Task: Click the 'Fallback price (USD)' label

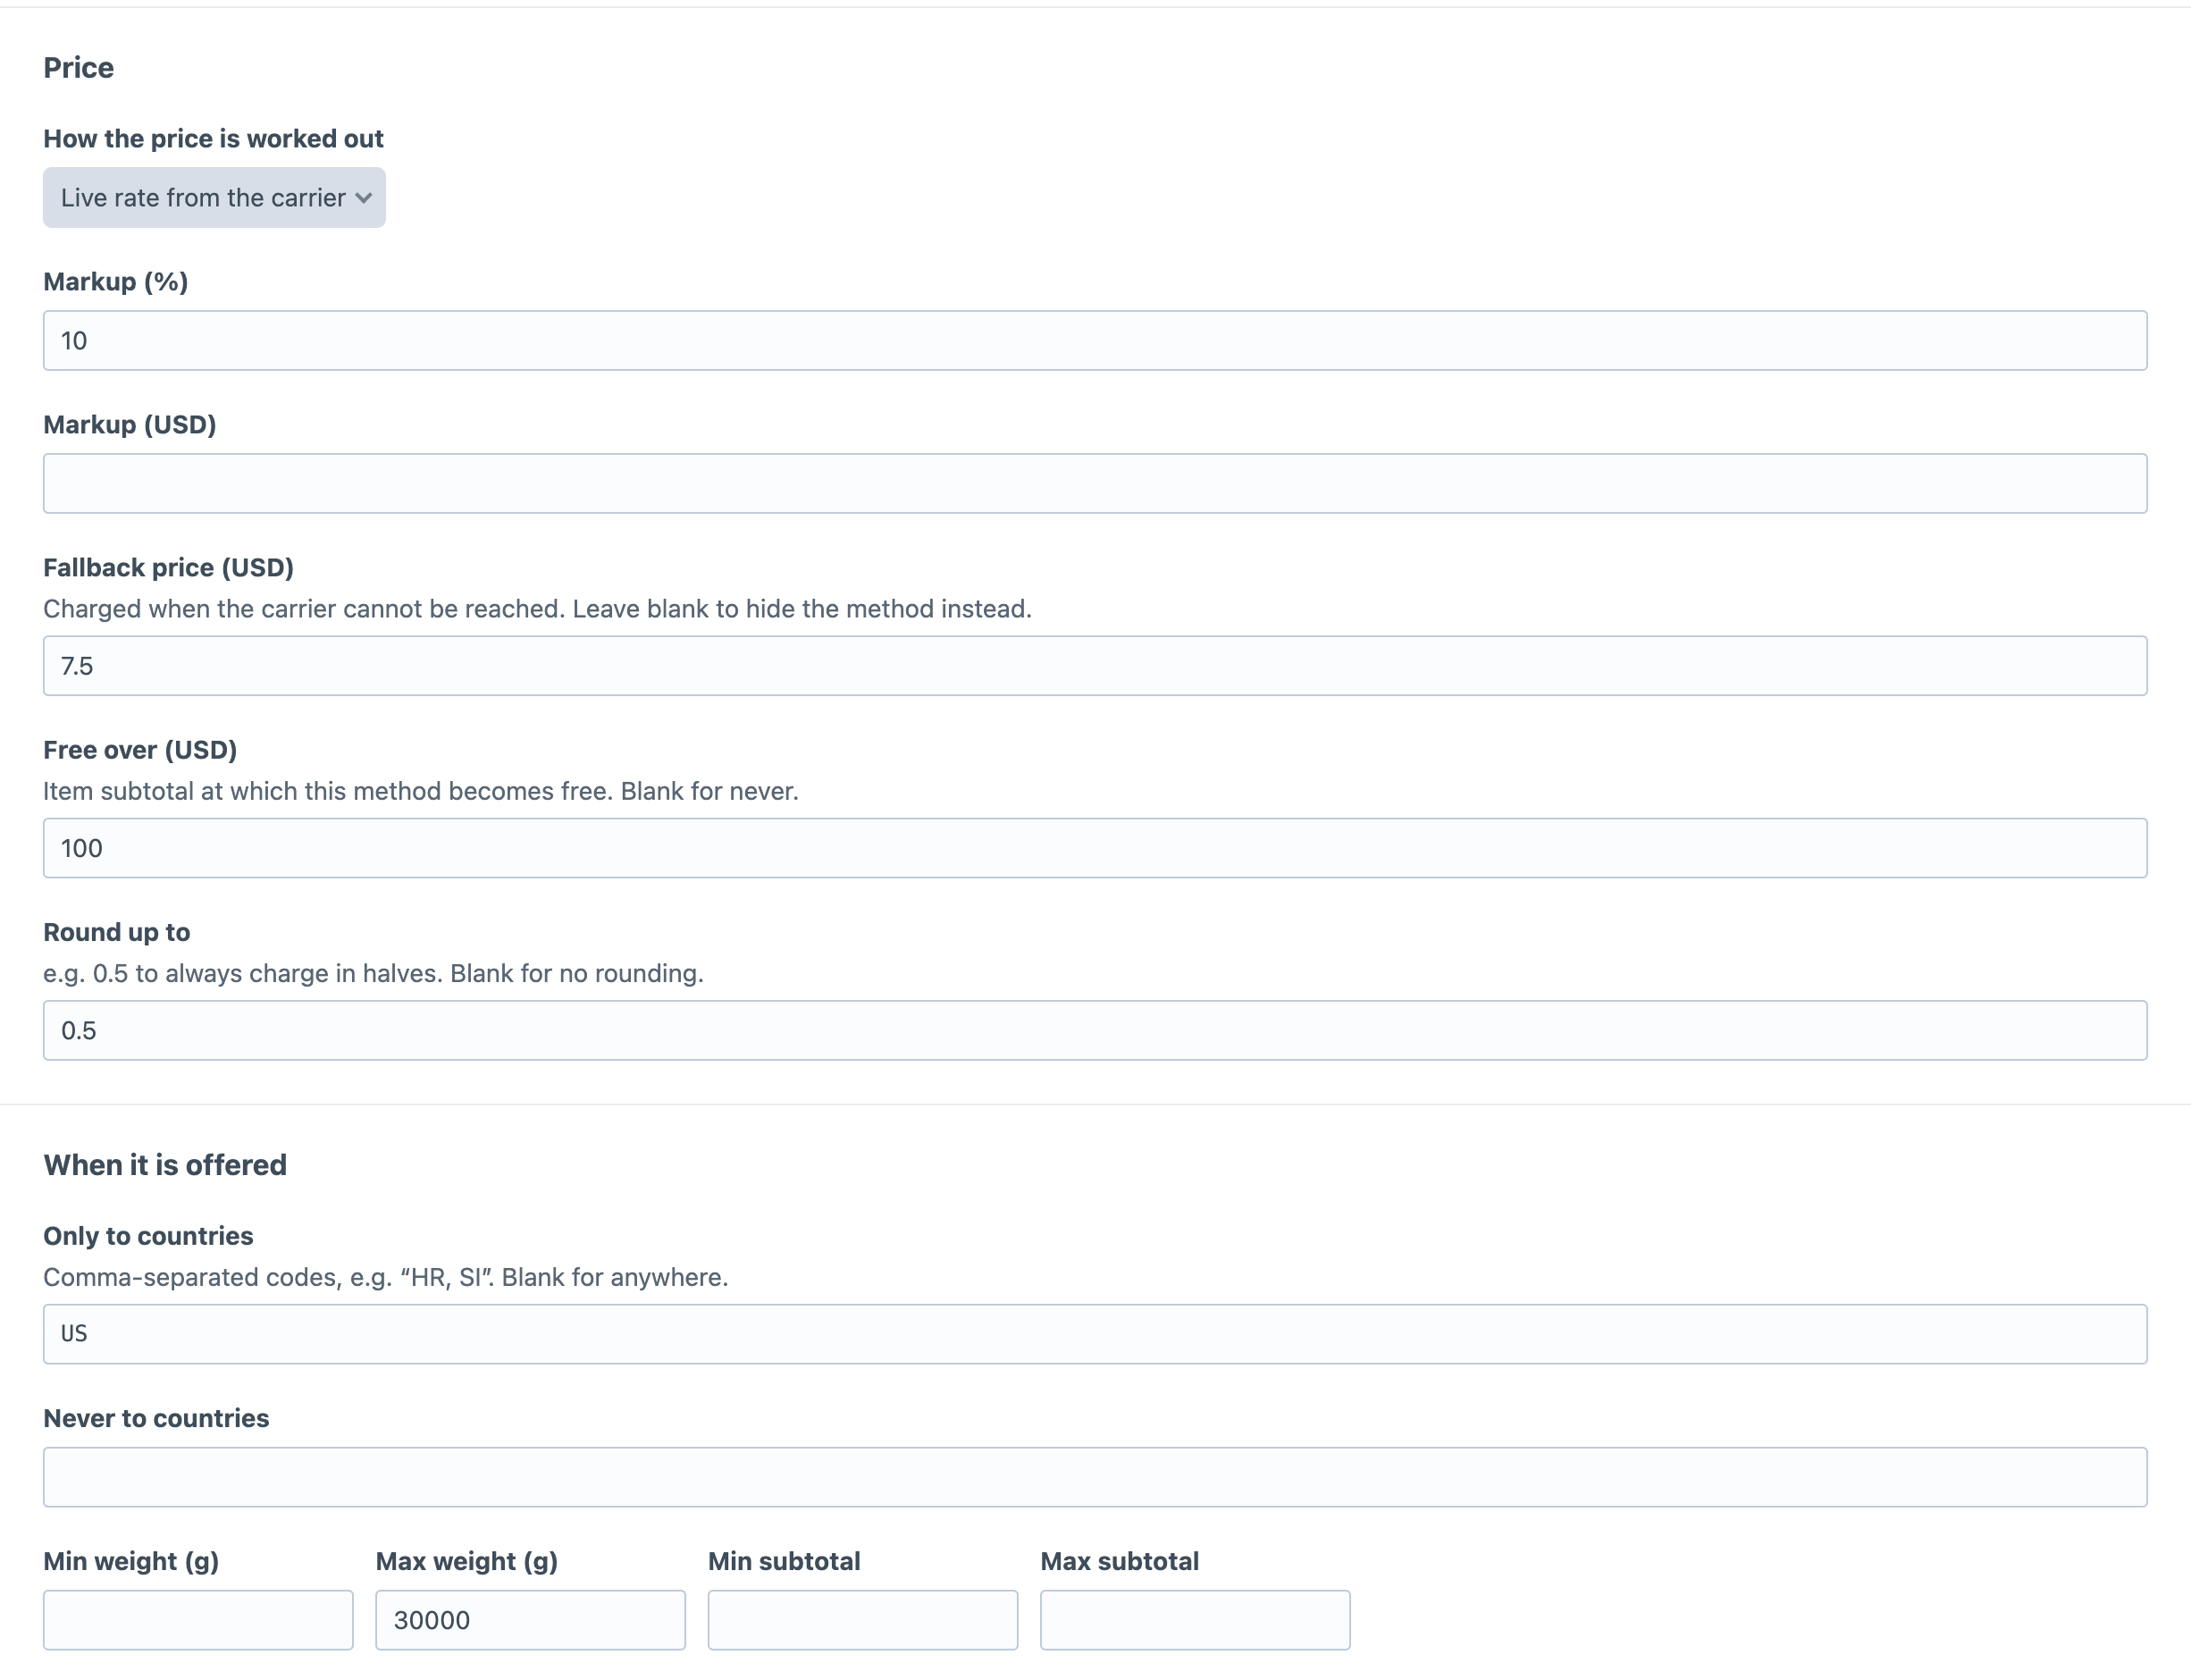Action: coord(168,568)
